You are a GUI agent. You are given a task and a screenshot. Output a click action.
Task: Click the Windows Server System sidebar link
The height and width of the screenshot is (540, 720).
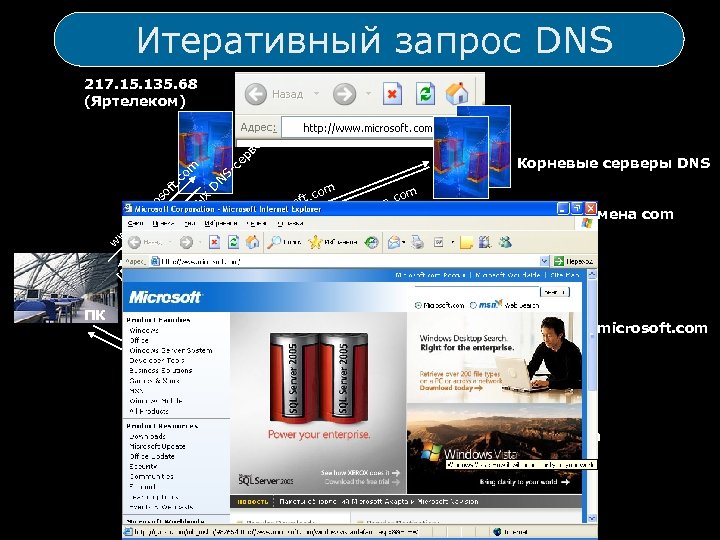click(x=171, y=350)
